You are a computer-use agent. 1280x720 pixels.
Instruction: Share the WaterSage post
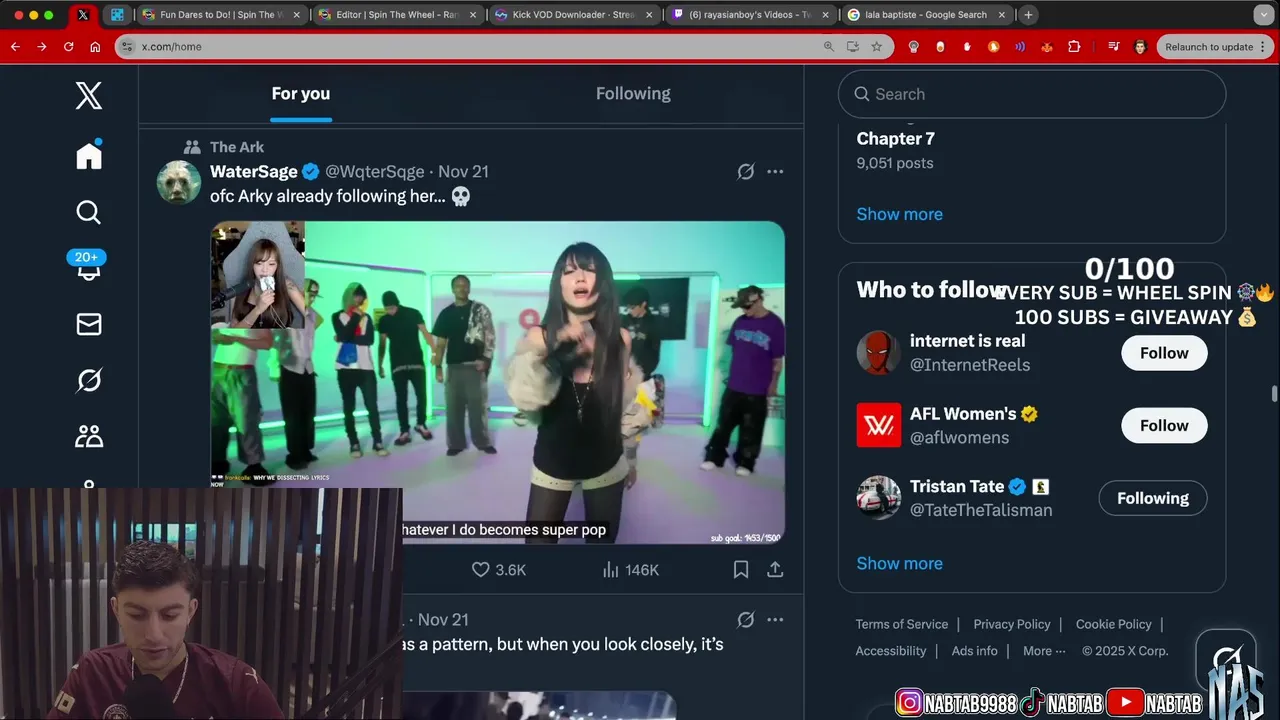pyautogui.click(x=775, y=569)
